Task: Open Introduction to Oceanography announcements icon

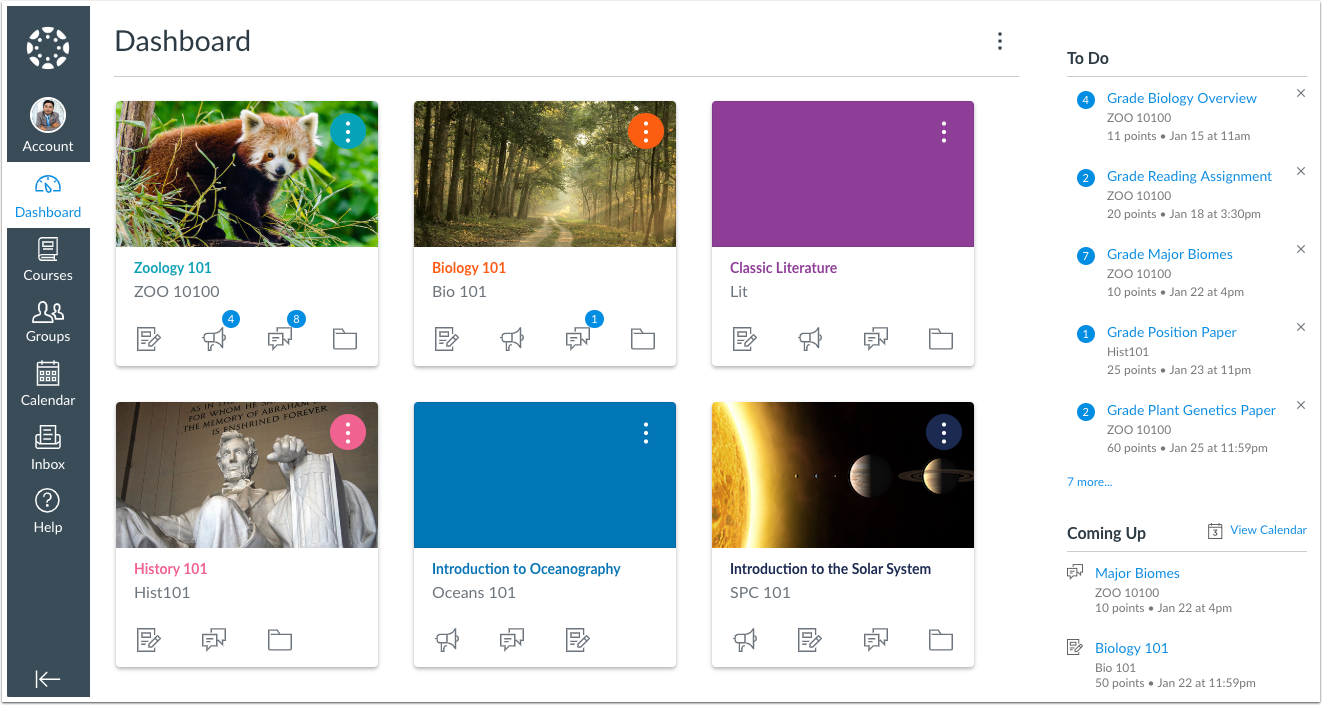Action: point(447,640)
